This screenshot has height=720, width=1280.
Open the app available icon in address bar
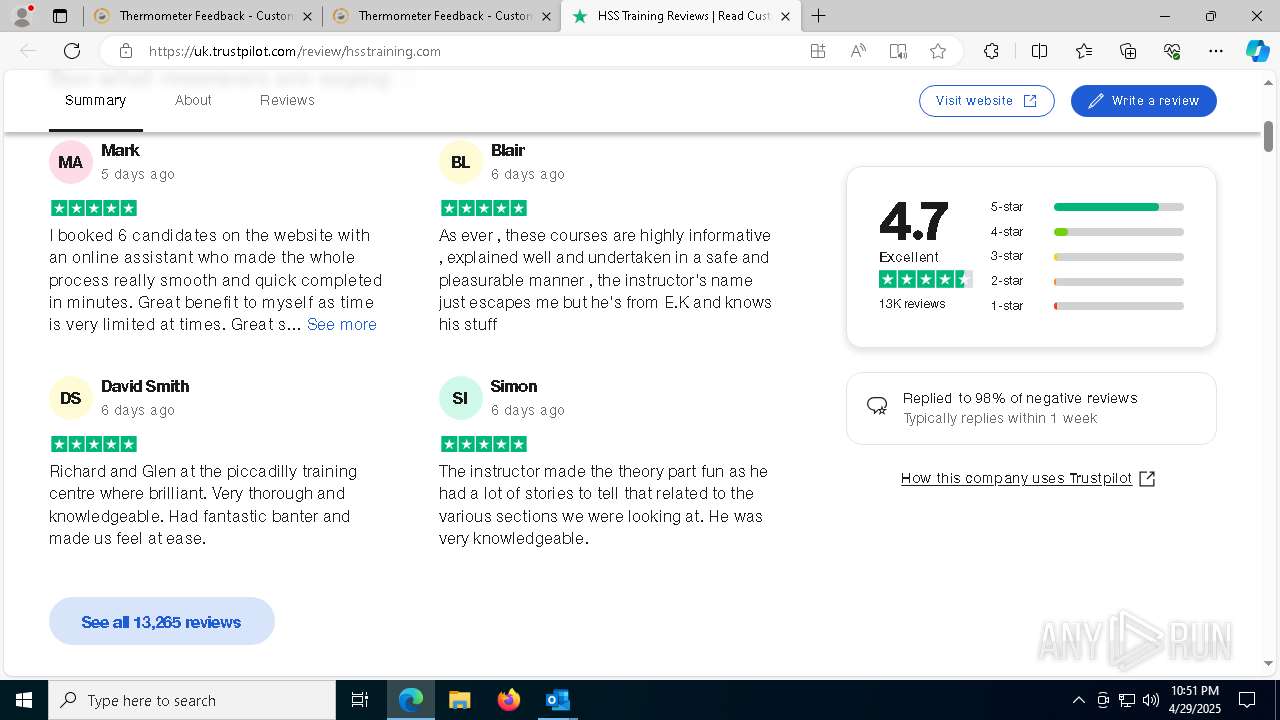(x=818, y=51)
